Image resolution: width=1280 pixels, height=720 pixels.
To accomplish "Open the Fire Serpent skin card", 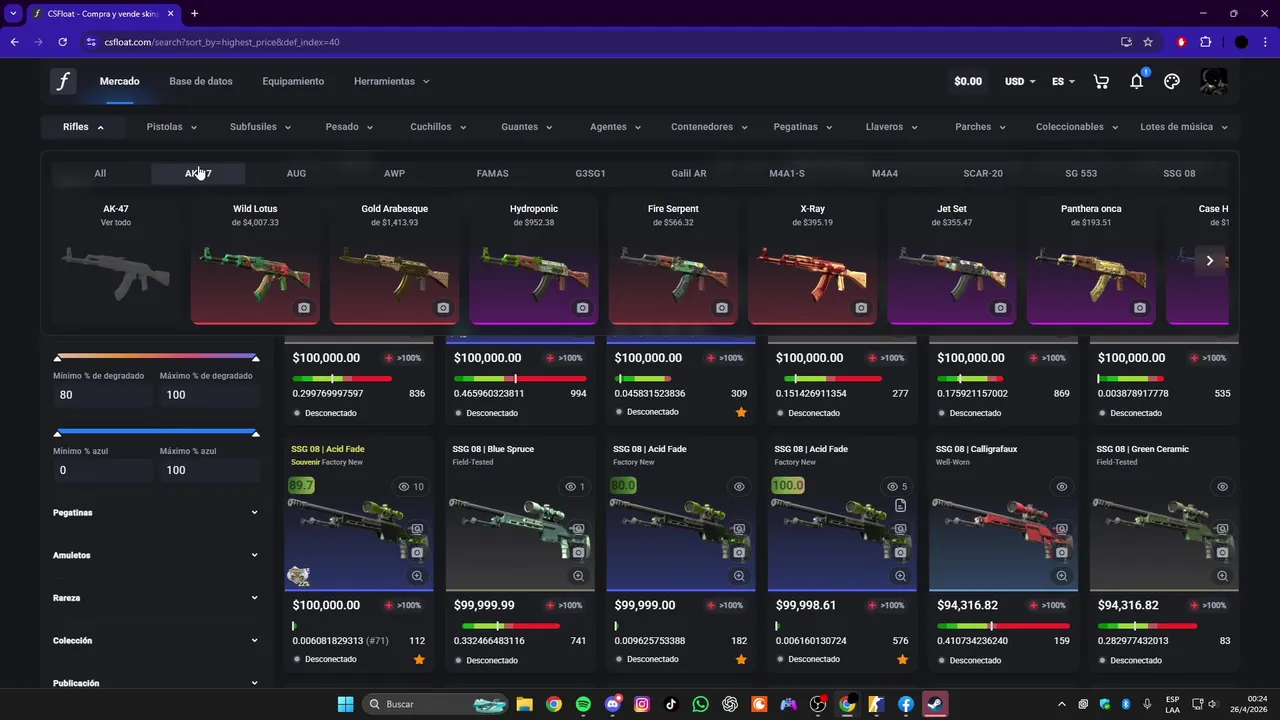I will 674,260.
